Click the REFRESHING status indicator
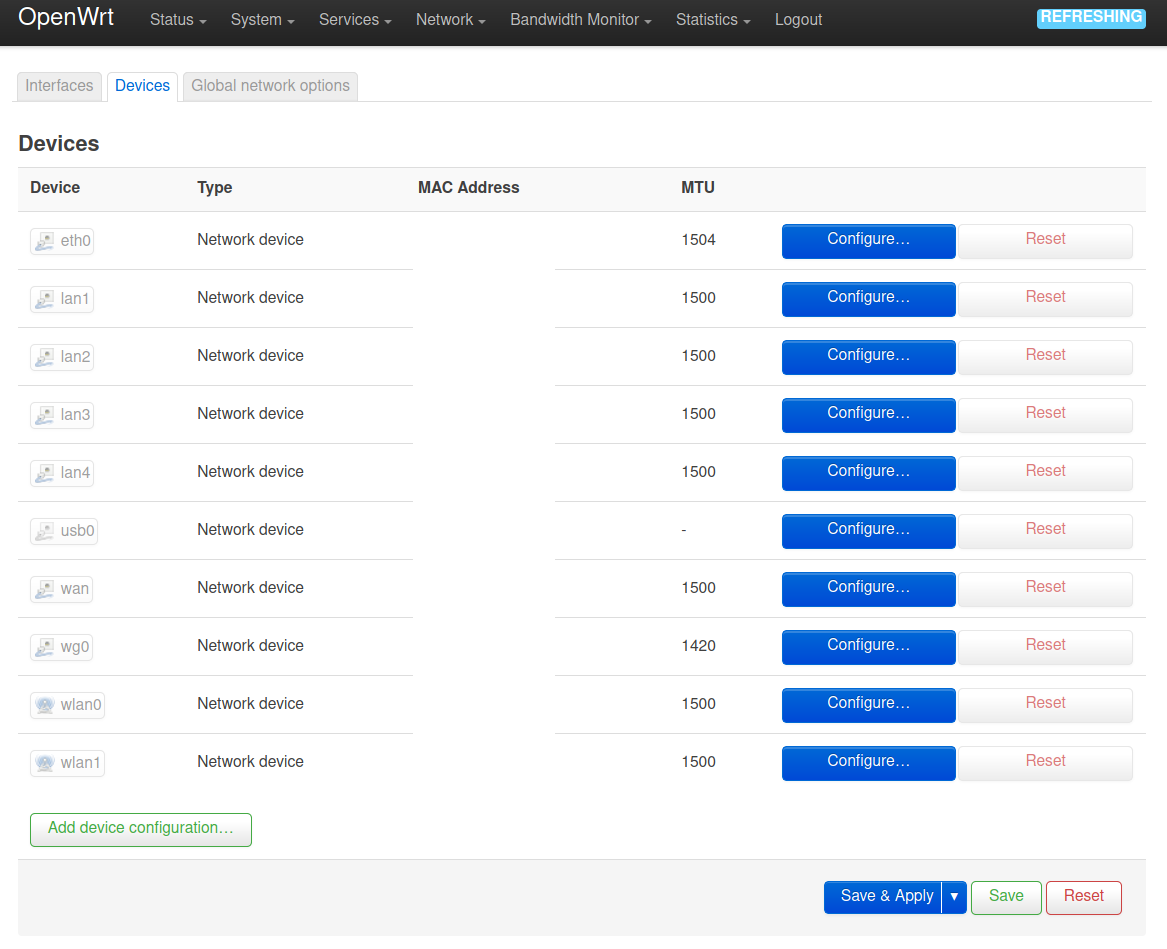The image size is (1167, 949). [x=1091, y=18]
